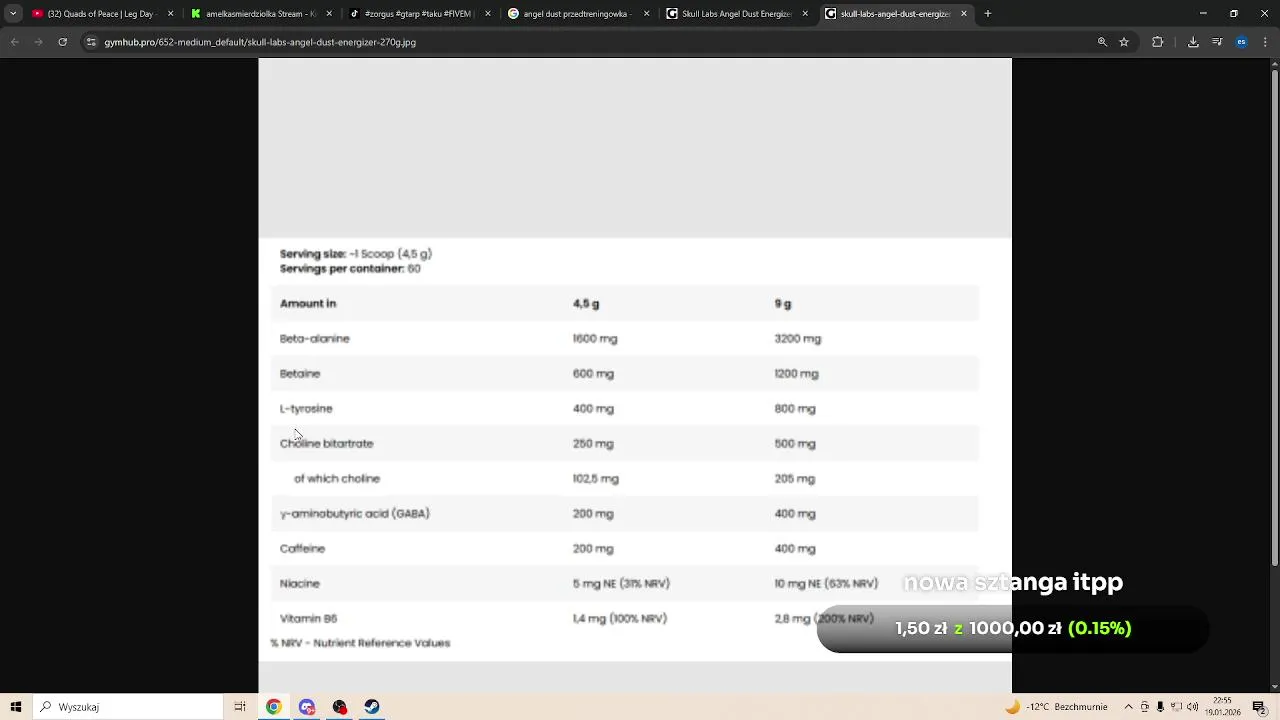The image size is (1280, 720).
Task: Click the 'Beta-alanine' ingredient text
Action: click(314, 339)
